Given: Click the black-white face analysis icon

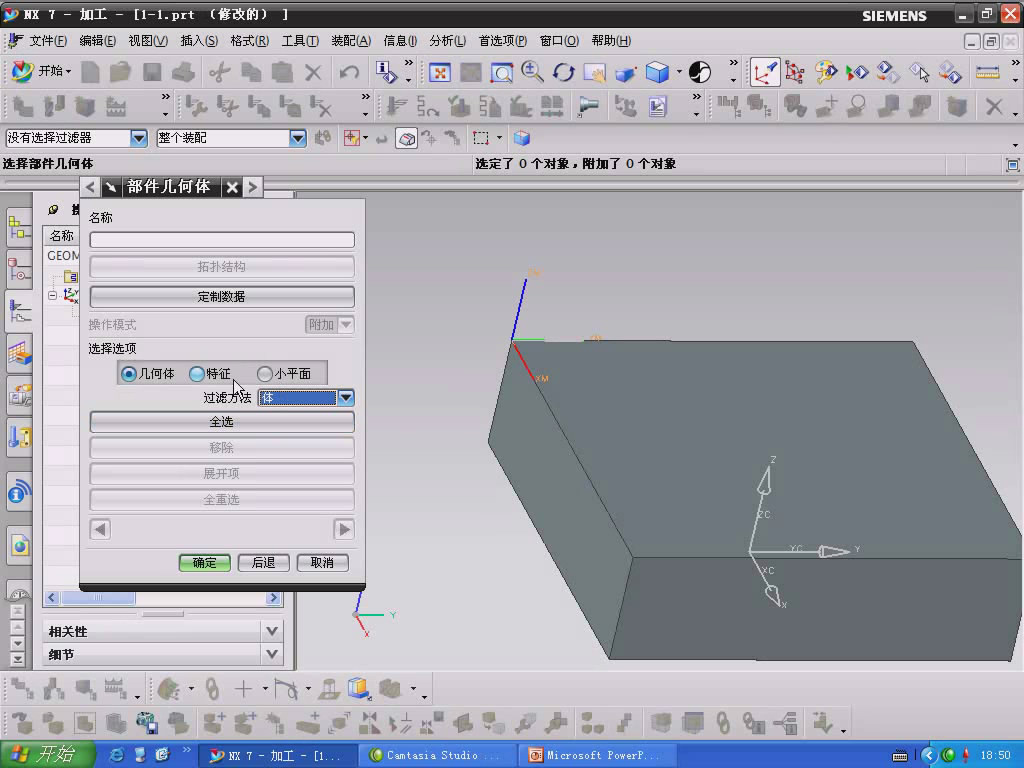Looking at the screenshot, I should (x=699, y=72).
